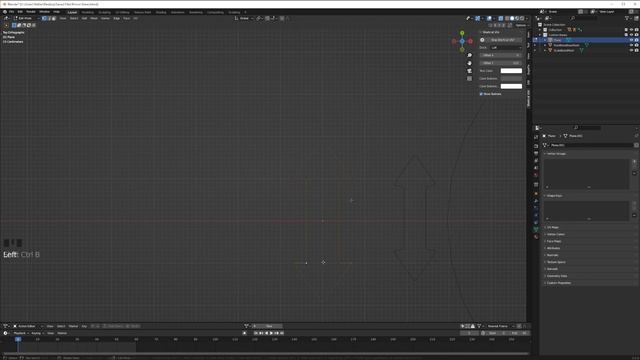Open the World properties tab icon
Screen dimensions: 640x360
536,175
